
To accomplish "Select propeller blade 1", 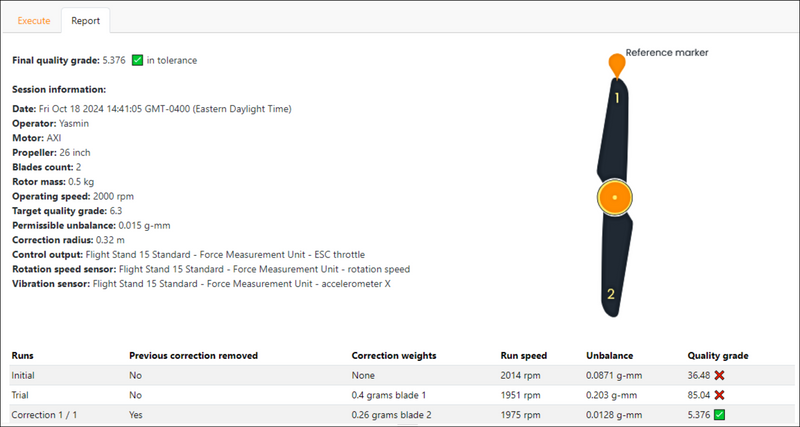I will (617, 120).
